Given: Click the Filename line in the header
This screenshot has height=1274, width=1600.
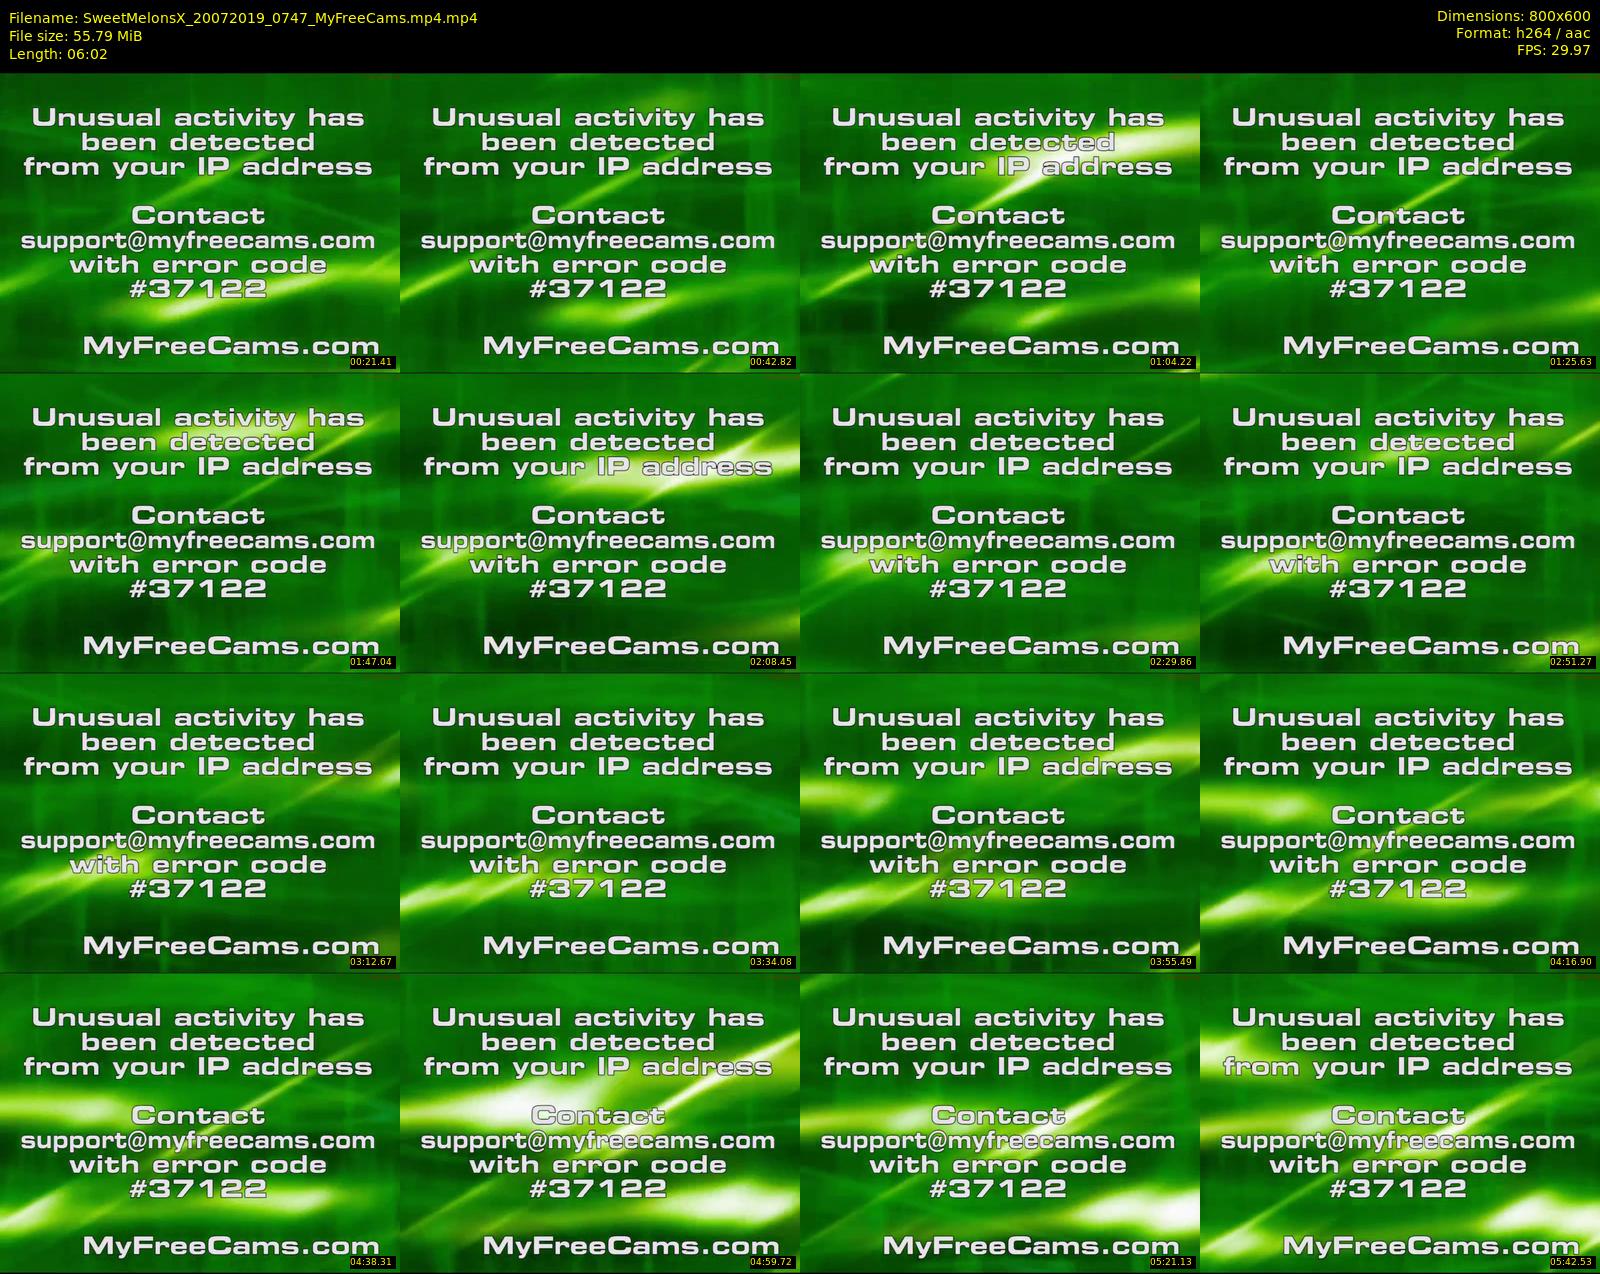Looking at the screenshot, I should point(243,18).
